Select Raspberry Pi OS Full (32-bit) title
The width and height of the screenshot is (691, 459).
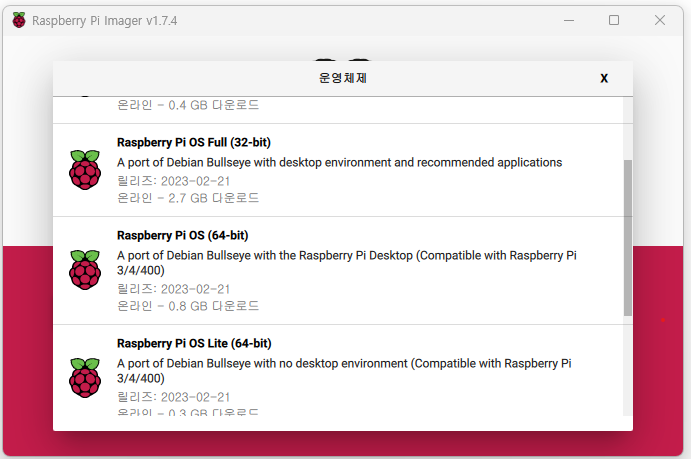coord(194,142)
